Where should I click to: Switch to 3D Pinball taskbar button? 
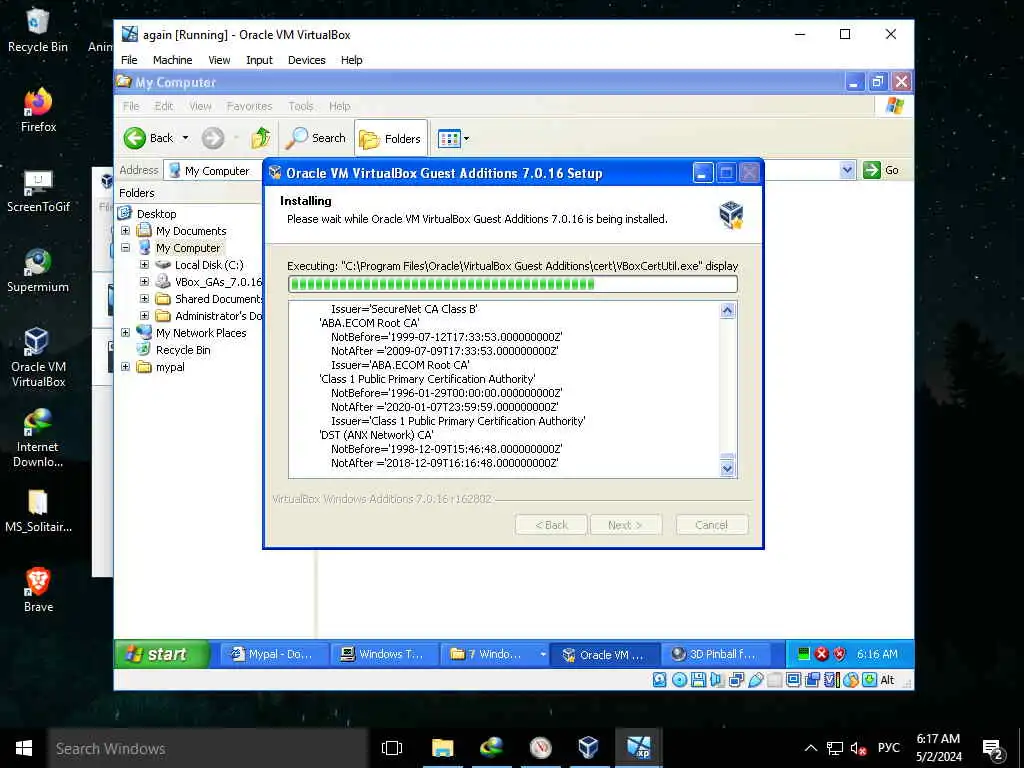point(715,654)
